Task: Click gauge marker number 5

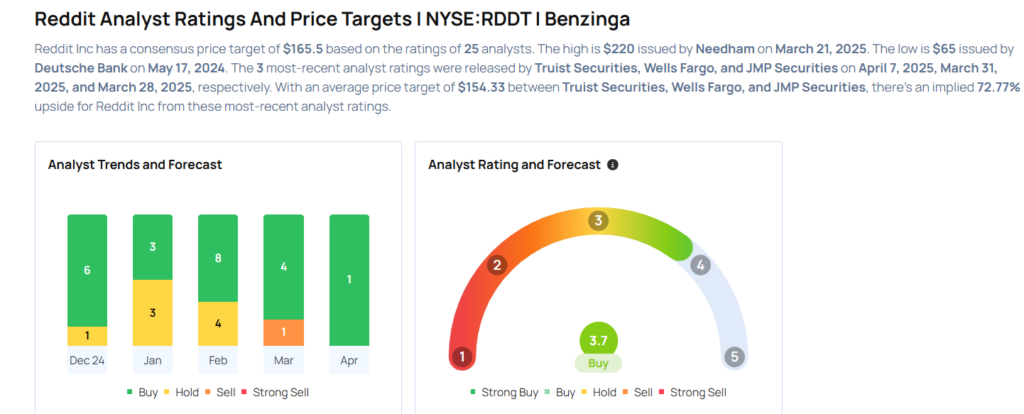Action: click(x=736, y=356)
